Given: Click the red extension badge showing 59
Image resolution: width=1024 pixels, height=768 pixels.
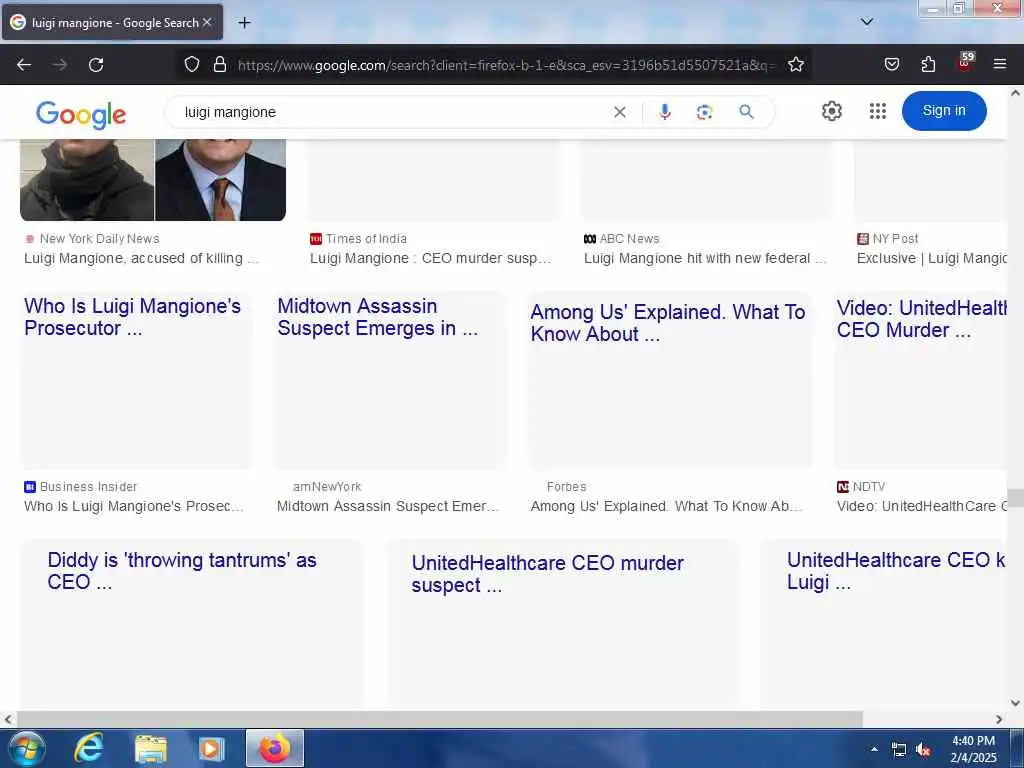Looking at the screenshot, I should pyautogui.click(x=965, y=61).
